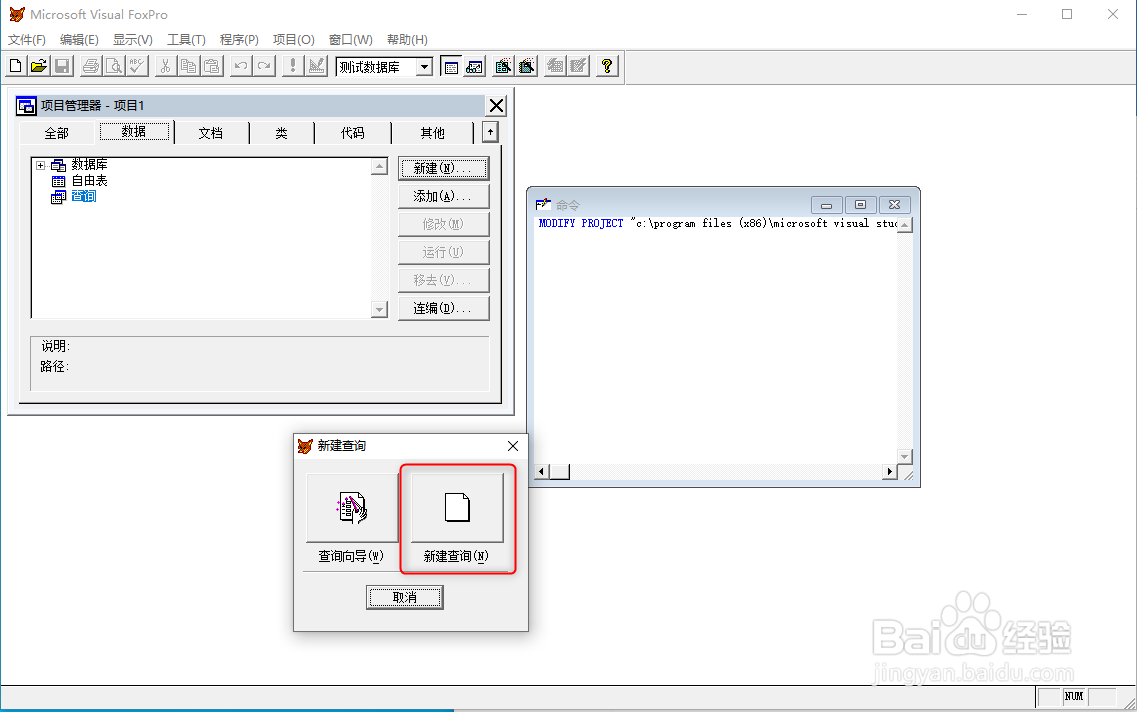Toggle the Command Window toolbar icon
The image size is (1137, 712).
(451, 67)
